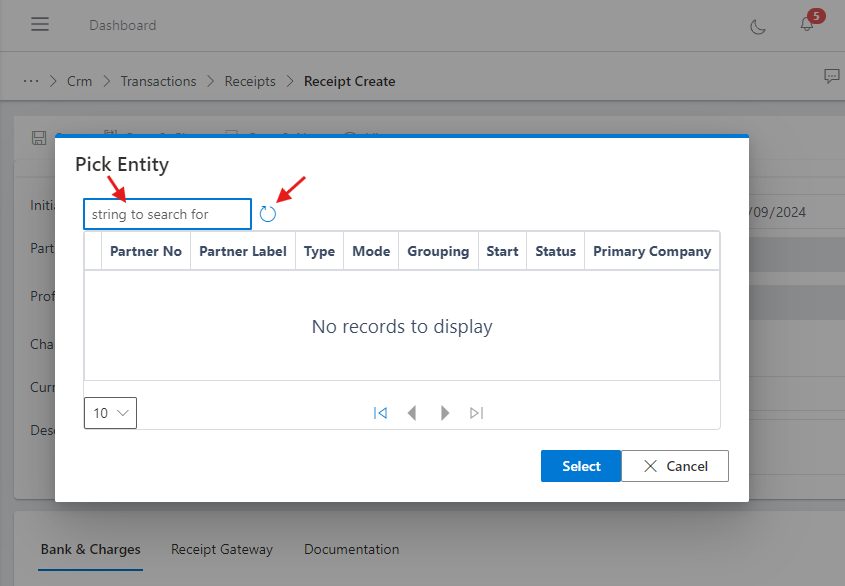This screenshot has height=586, width=845.
Task: Open the page size dropdown showing 10
Action: coord(110,412)
